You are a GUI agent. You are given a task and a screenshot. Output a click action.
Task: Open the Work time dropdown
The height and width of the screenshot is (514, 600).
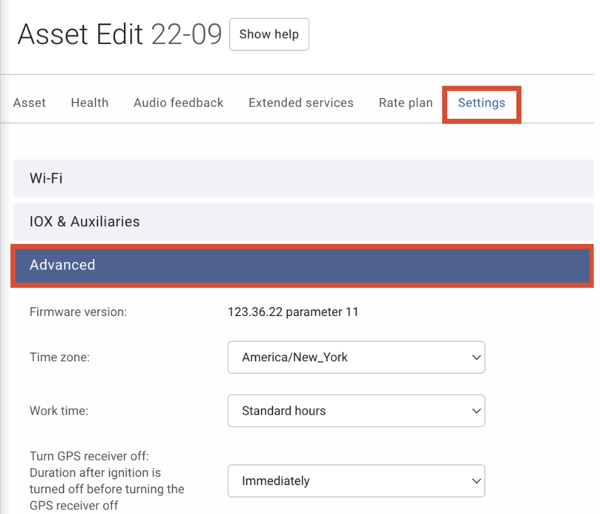point(356,411)
